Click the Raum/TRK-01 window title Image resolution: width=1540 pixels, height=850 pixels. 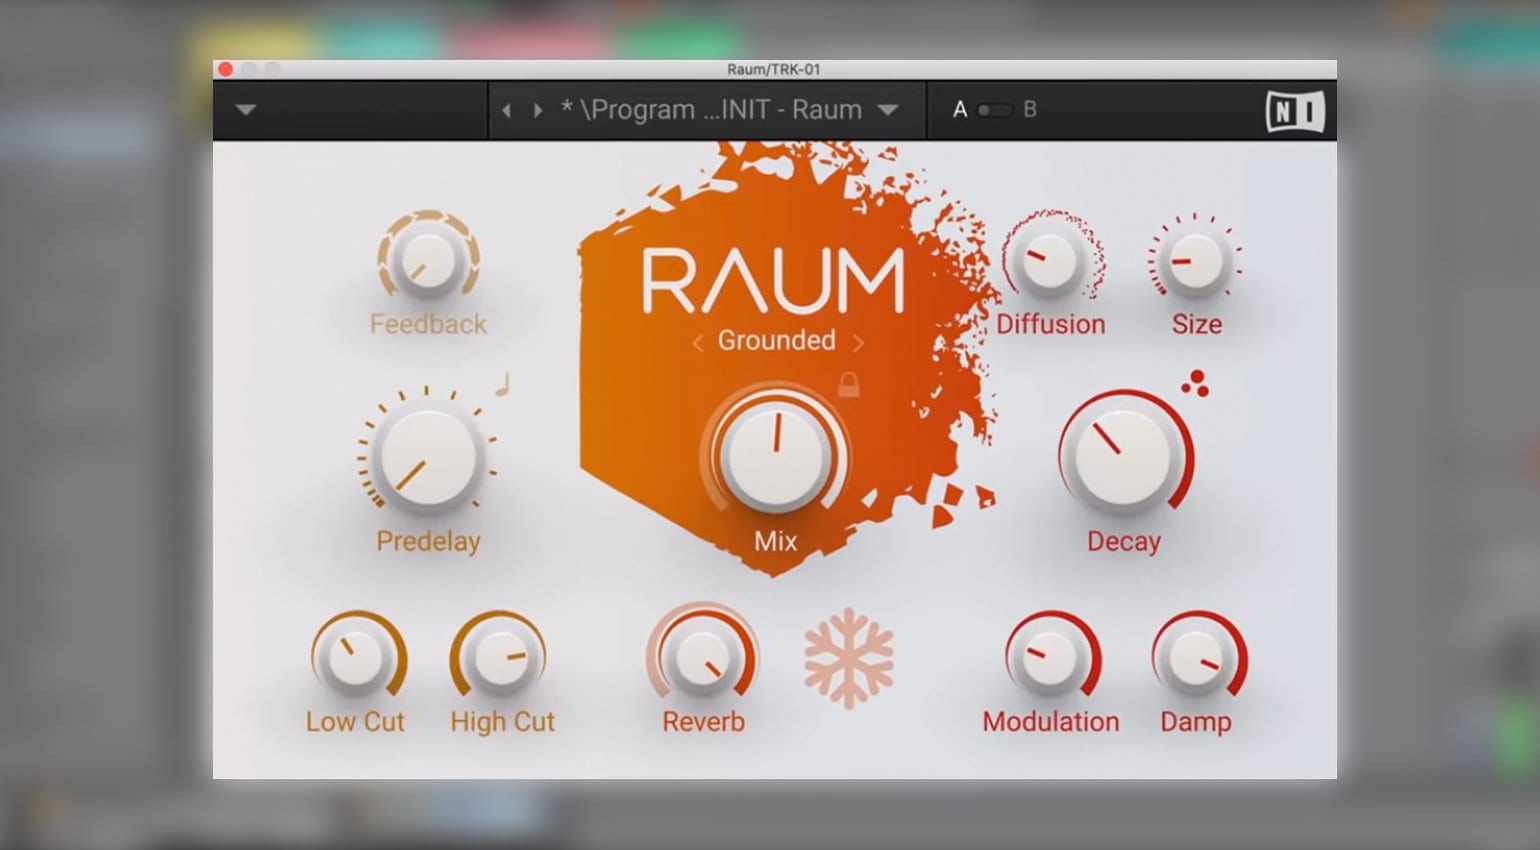click(x=774, y=69)
